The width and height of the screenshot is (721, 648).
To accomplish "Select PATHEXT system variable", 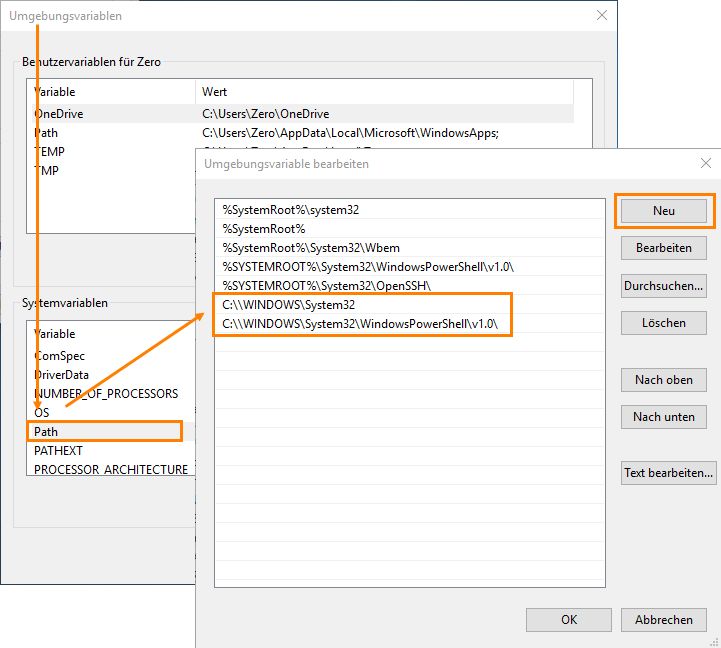I will [111, 451].
